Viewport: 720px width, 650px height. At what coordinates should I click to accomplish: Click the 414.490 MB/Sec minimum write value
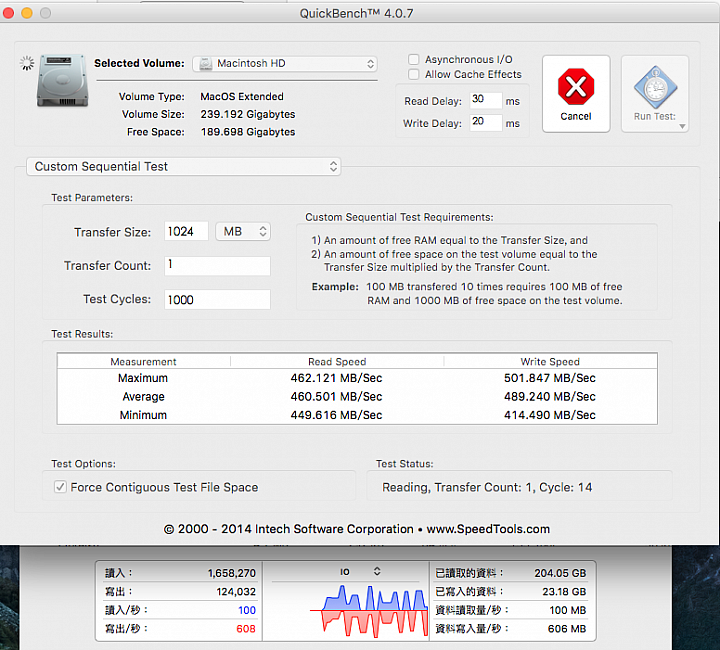550,415
